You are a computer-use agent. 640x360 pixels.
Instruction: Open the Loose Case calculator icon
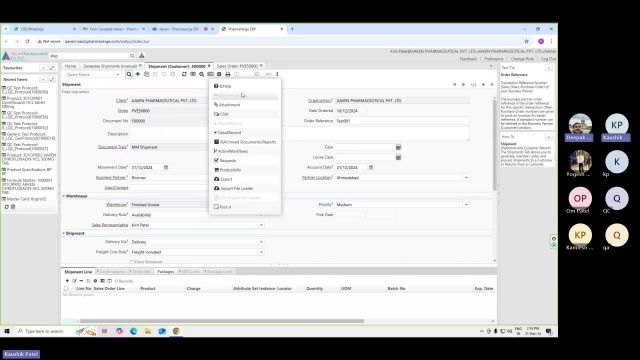click(398, 157)
